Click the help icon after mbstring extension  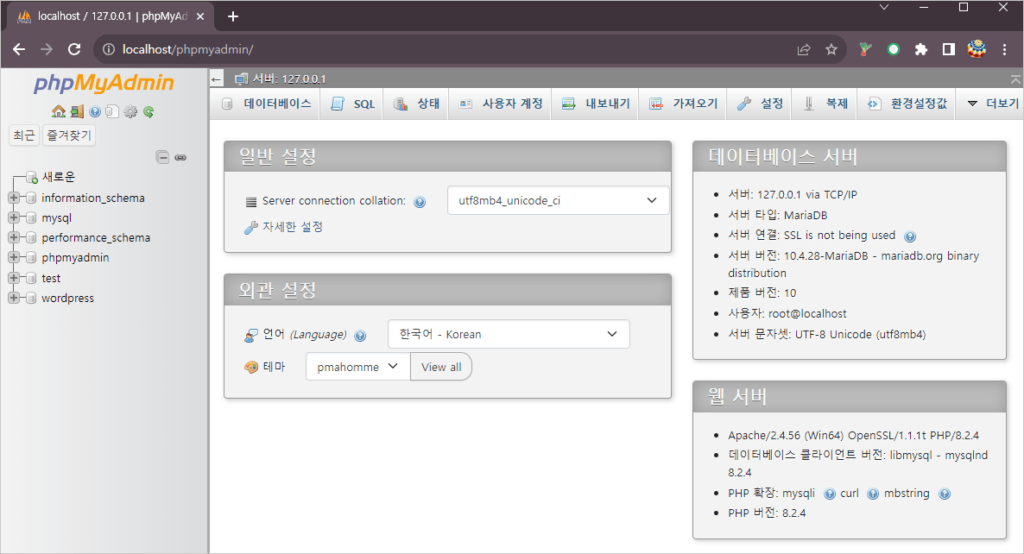(x=944, y=494)
